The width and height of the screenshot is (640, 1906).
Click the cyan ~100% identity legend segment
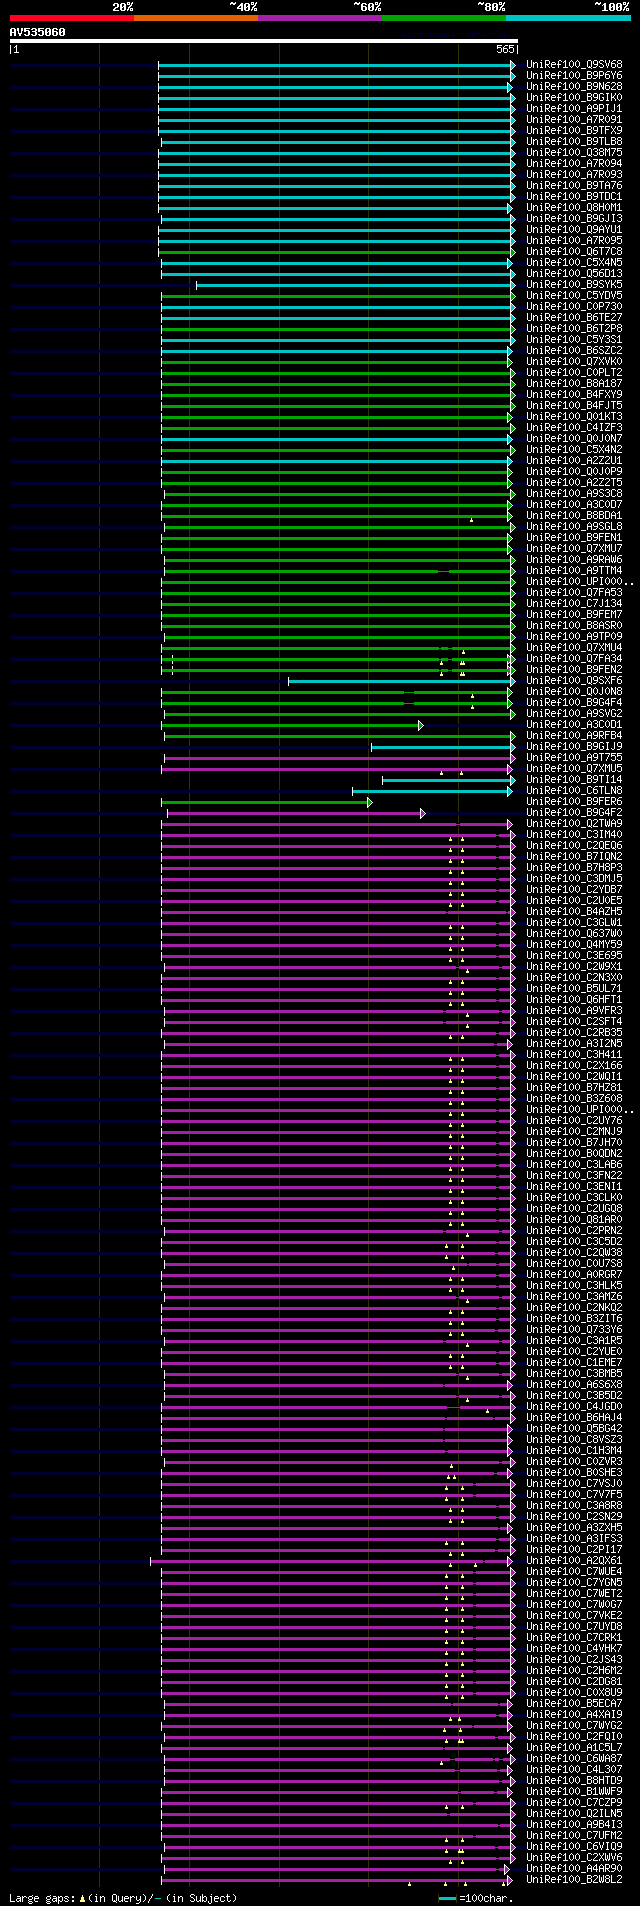pyautogui.click(x=568, y=17)
